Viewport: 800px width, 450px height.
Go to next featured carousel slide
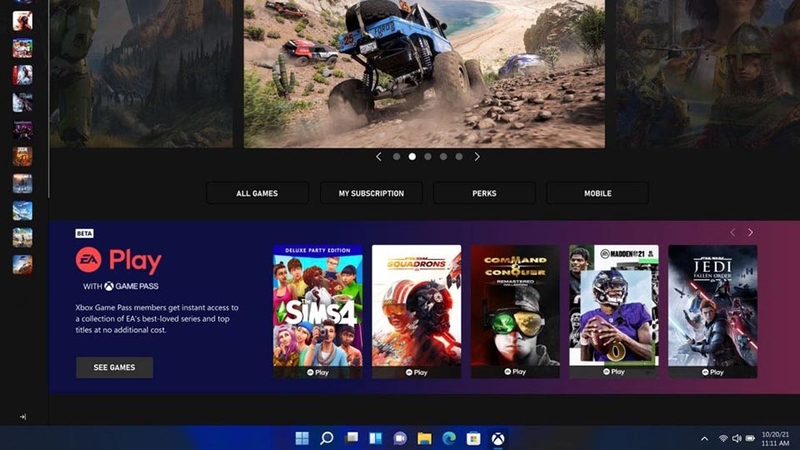(477, 157)
